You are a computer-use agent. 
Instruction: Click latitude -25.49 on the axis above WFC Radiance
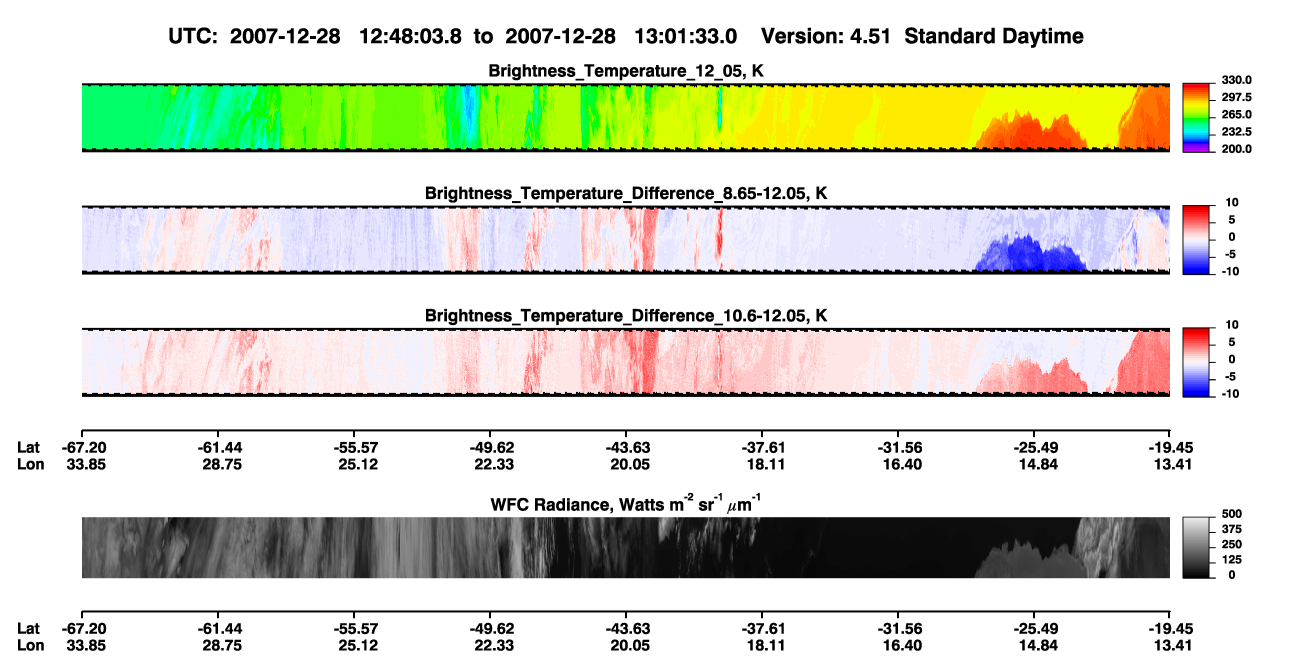tap(1034, 448)
